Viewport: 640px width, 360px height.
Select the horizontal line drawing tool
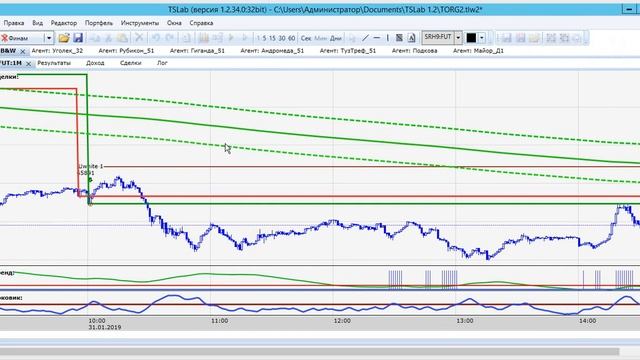[x=377, y=38]
